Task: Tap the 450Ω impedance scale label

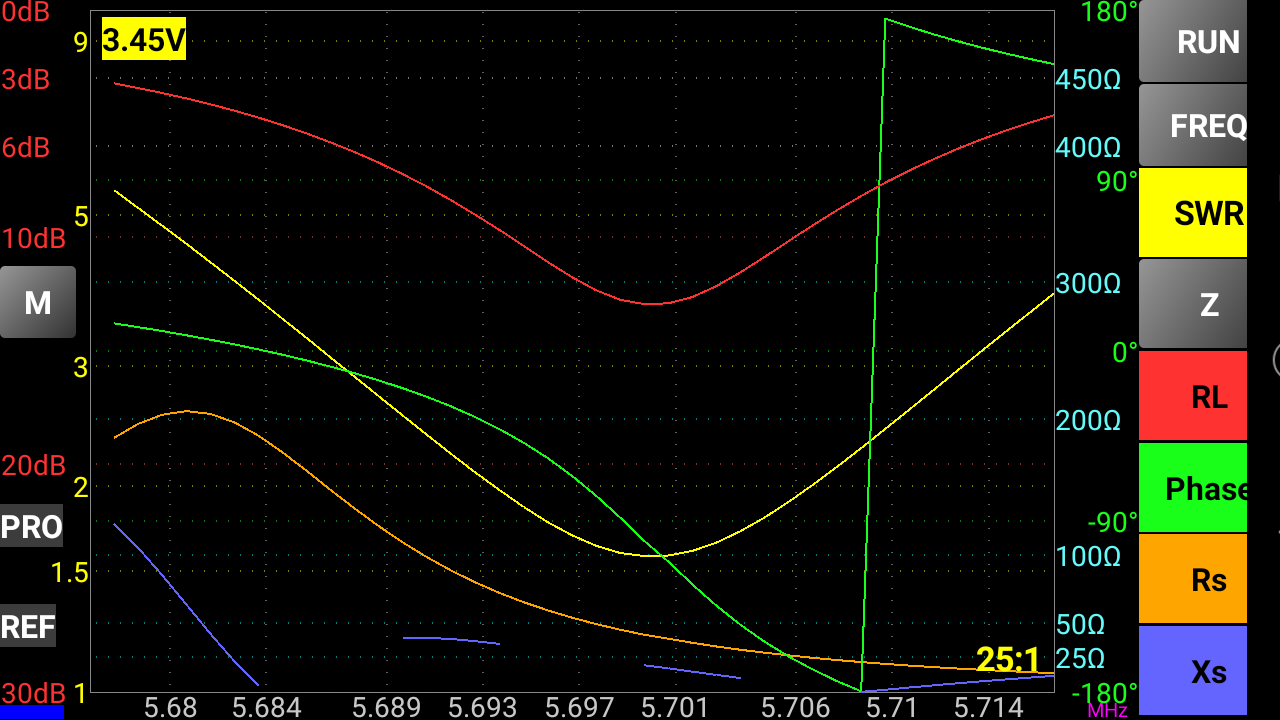Action: click(x=1088, y=80)
